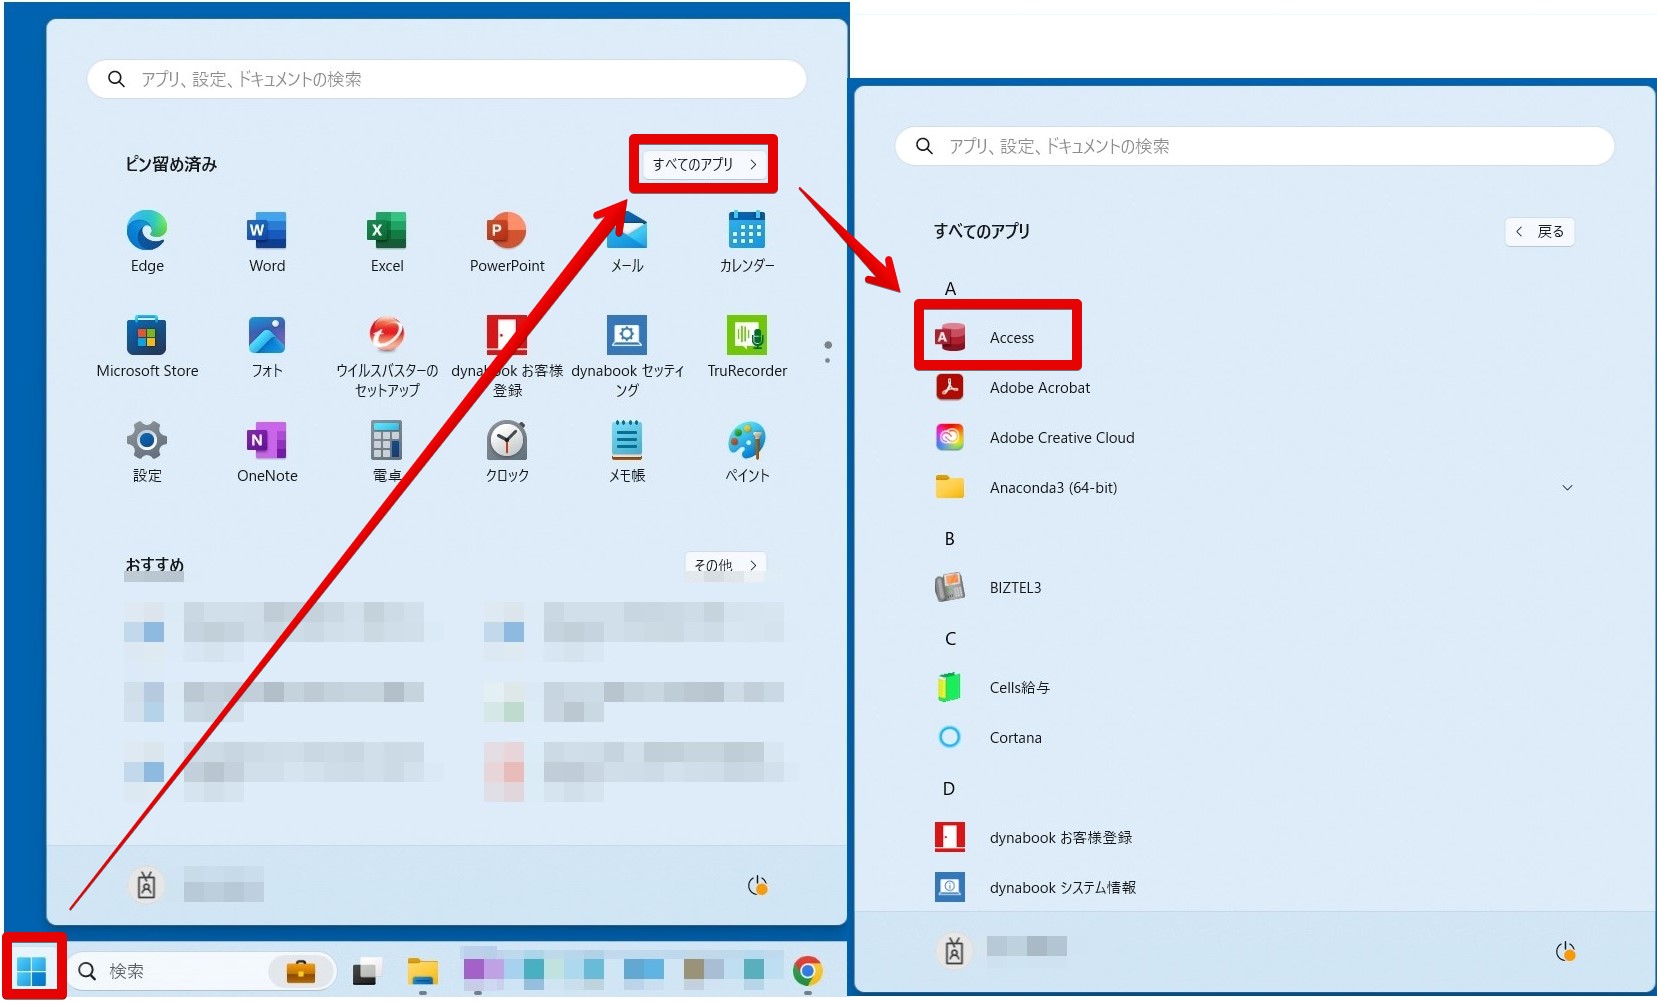Launch the ペイント paint app

pyautogui.click(x=747, y=452)
